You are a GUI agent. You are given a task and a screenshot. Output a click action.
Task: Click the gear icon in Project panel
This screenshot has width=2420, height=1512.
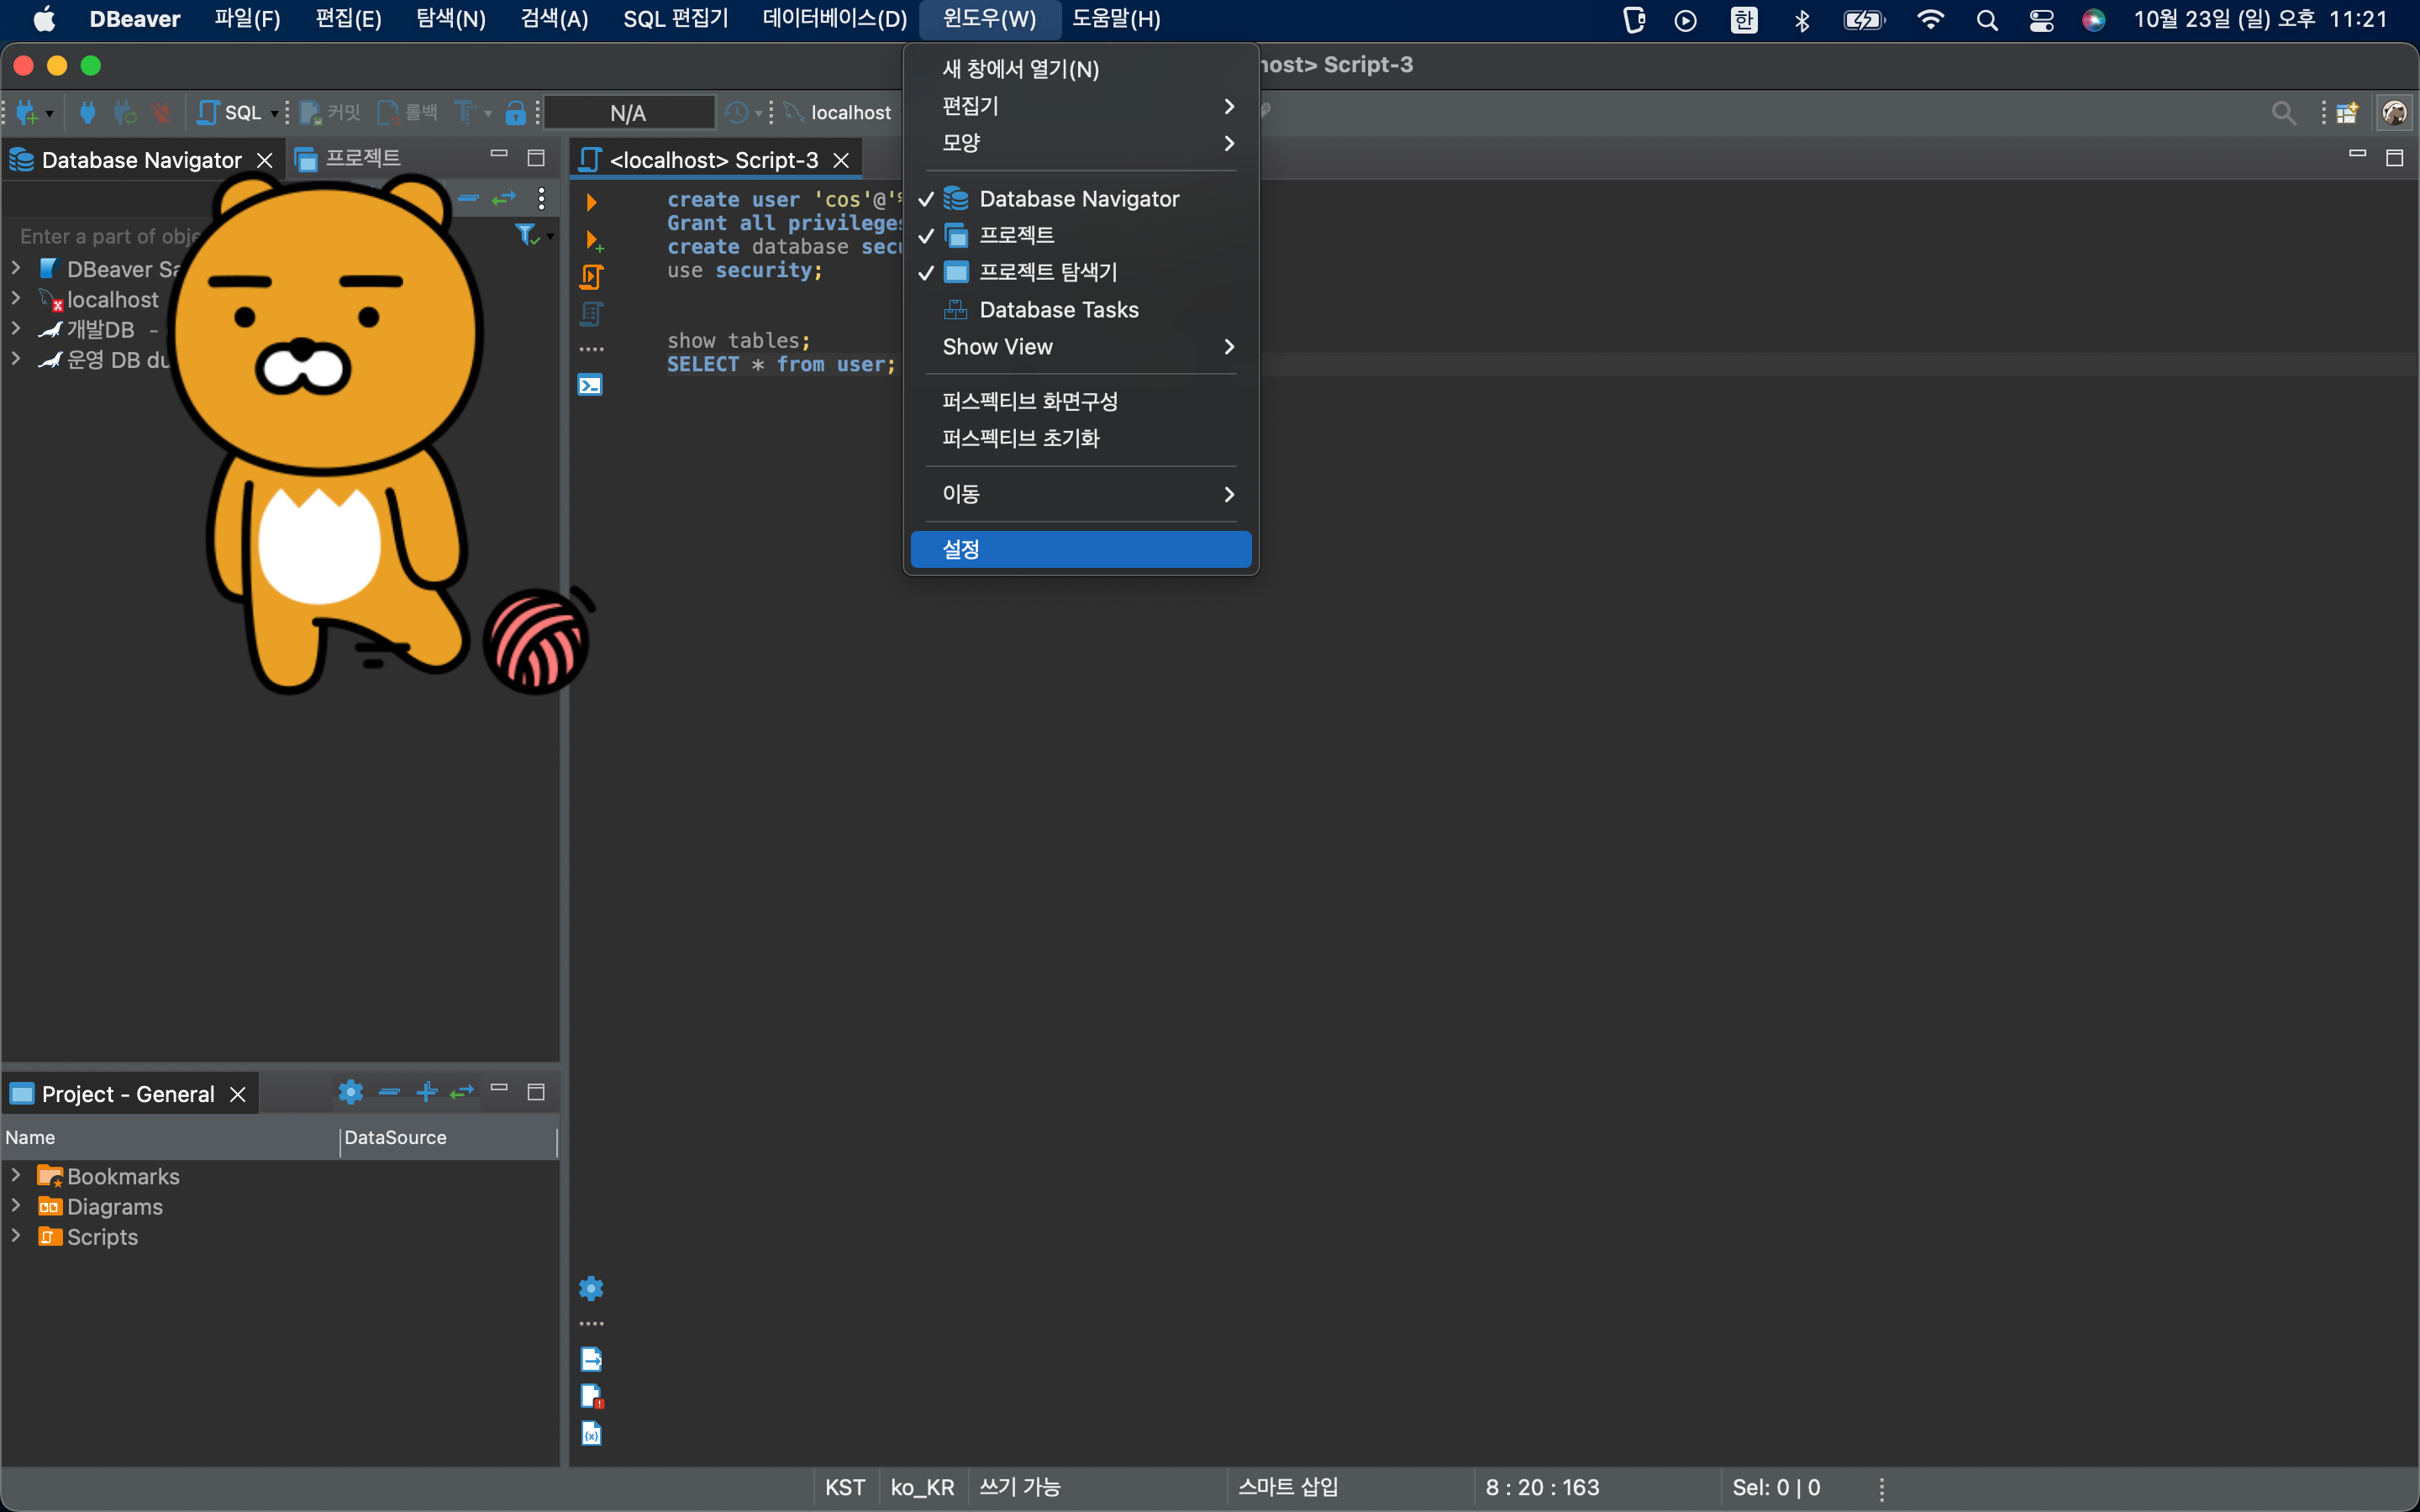pyautogui.click(x=350, y=1092)
